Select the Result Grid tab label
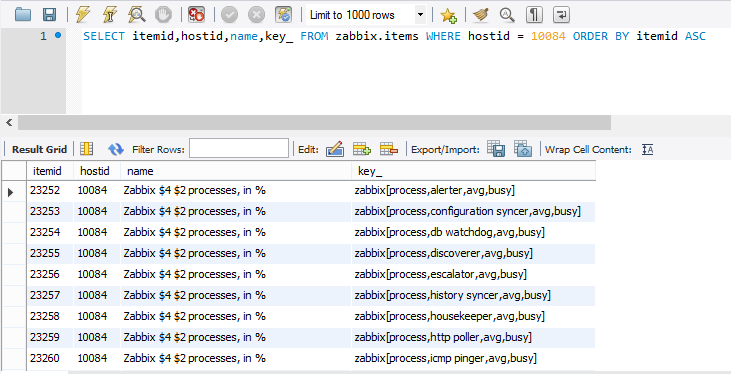Screen dimensions: 731x374 click(x=39, y=149)
